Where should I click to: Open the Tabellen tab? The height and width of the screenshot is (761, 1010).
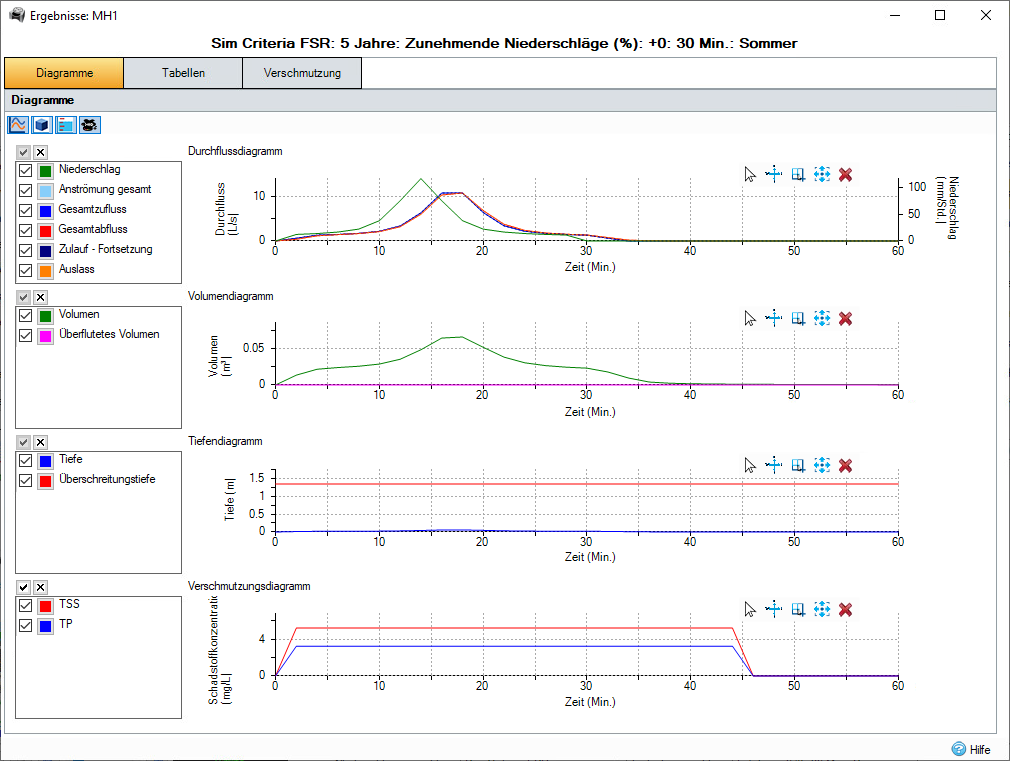coord(183,73)
